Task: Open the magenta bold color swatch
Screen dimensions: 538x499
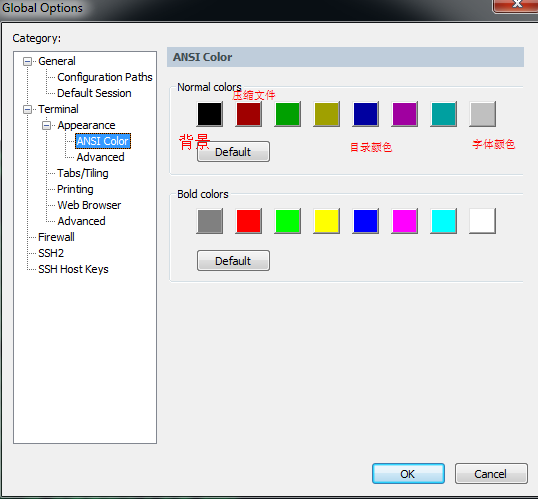Action: (x=405, y=221)
